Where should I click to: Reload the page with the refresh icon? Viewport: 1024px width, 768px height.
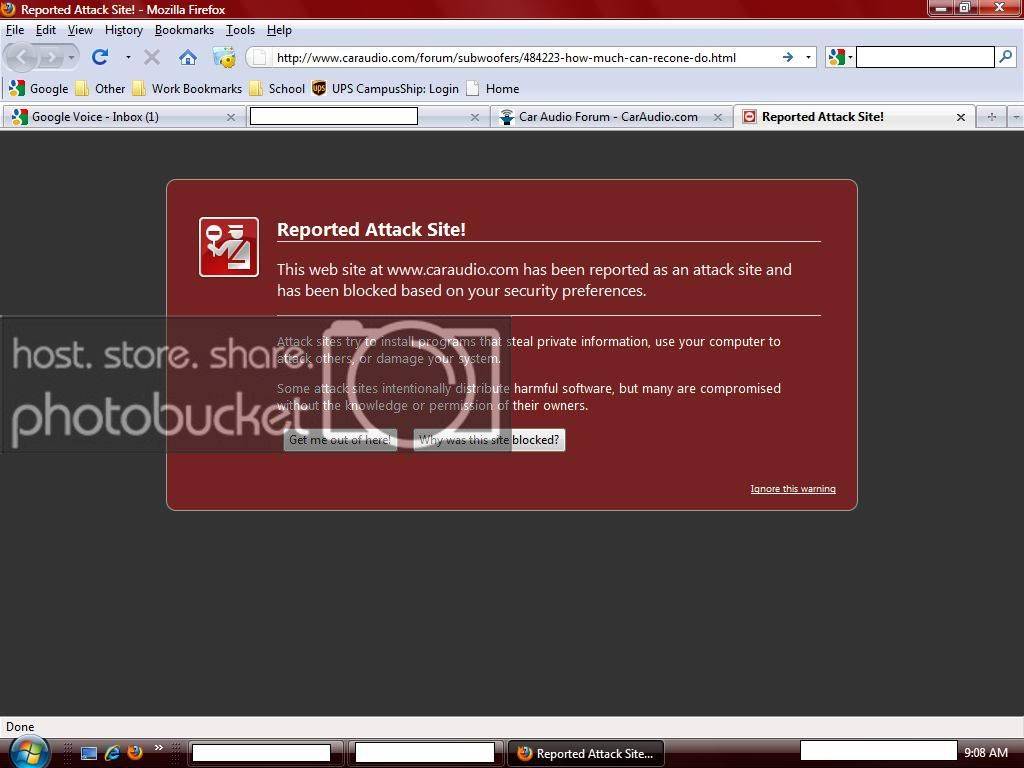[x=100, y=57]
